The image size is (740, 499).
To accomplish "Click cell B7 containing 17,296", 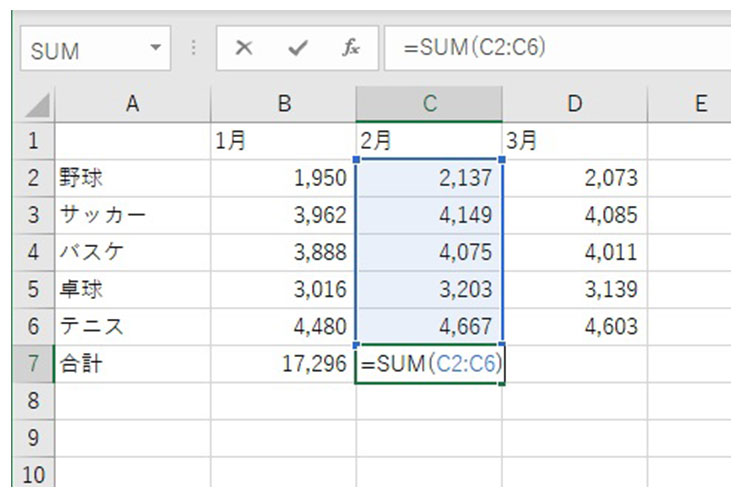I will (x=283, y=365).
